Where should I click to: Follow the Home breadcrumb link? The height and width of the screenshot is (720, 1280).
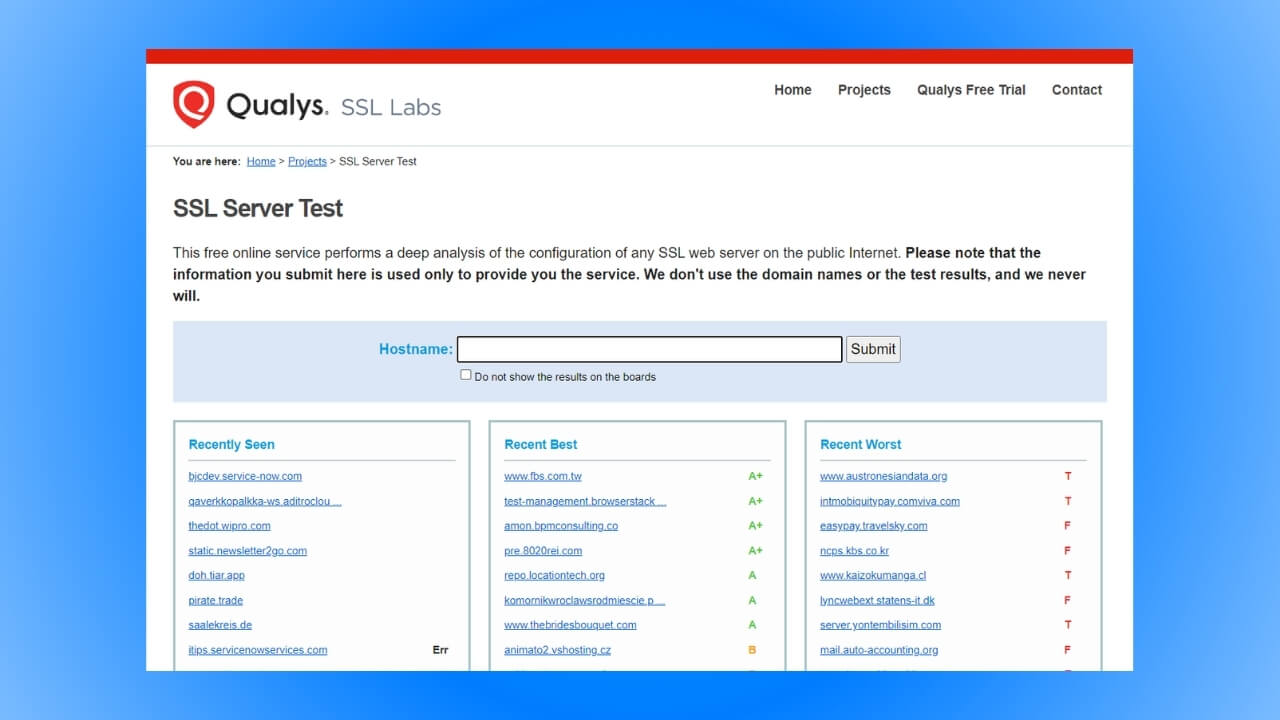pyautogui.click(x=261, y=161)
